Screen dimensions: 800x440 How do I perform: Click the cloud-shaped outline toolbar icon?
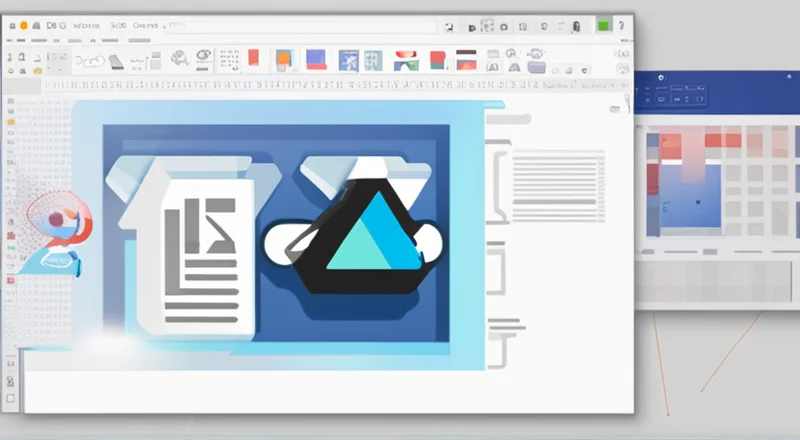tap(90, 61)
